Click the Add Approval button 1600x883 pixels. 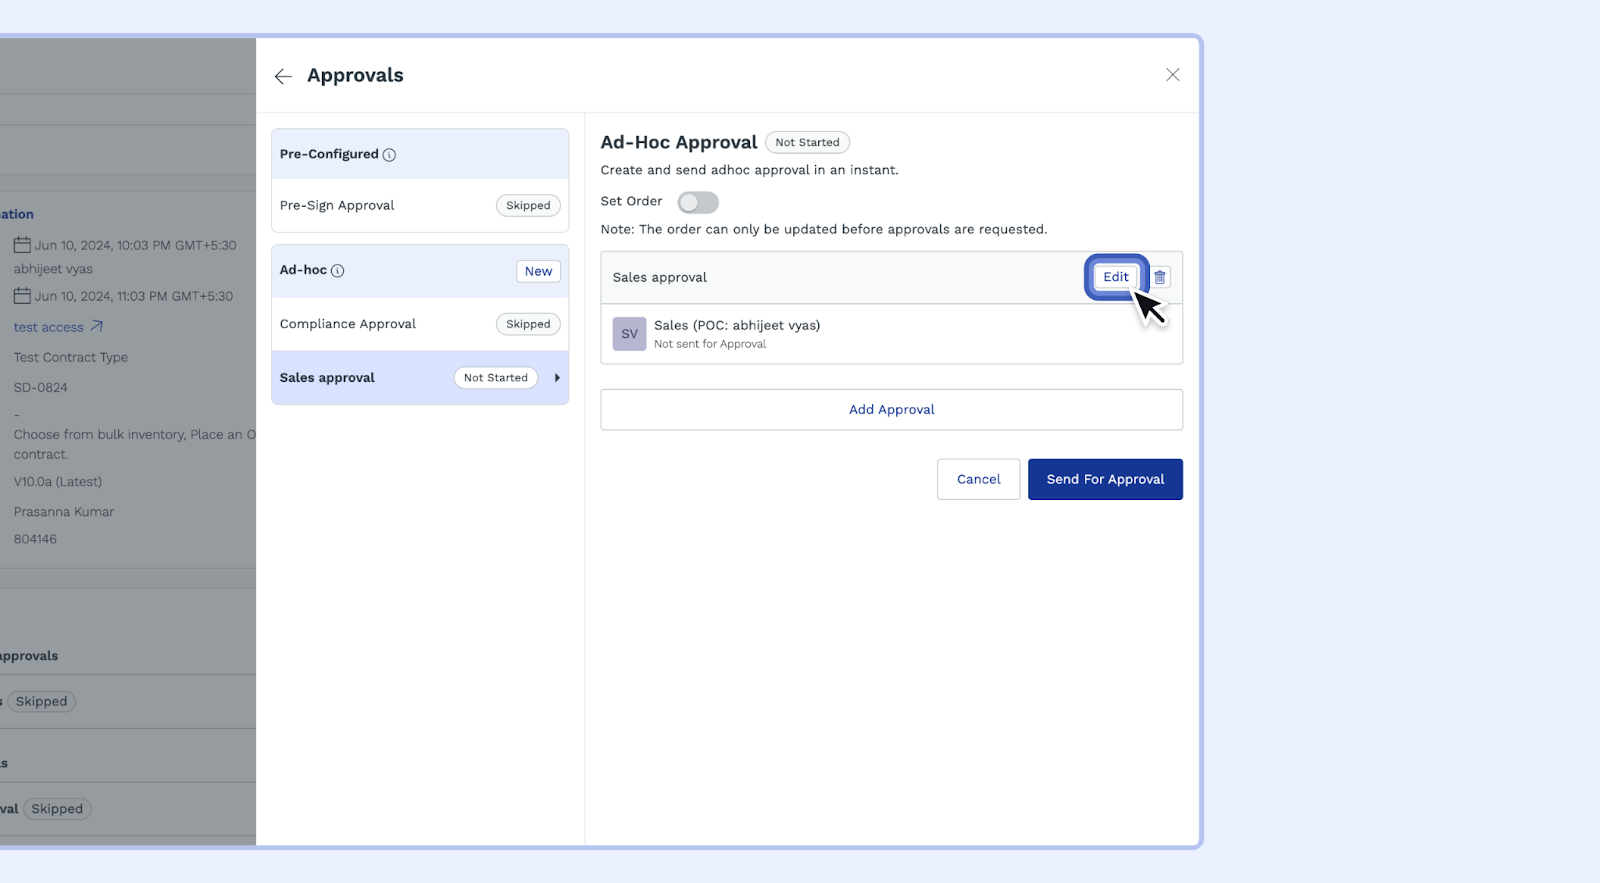[891, 410]
